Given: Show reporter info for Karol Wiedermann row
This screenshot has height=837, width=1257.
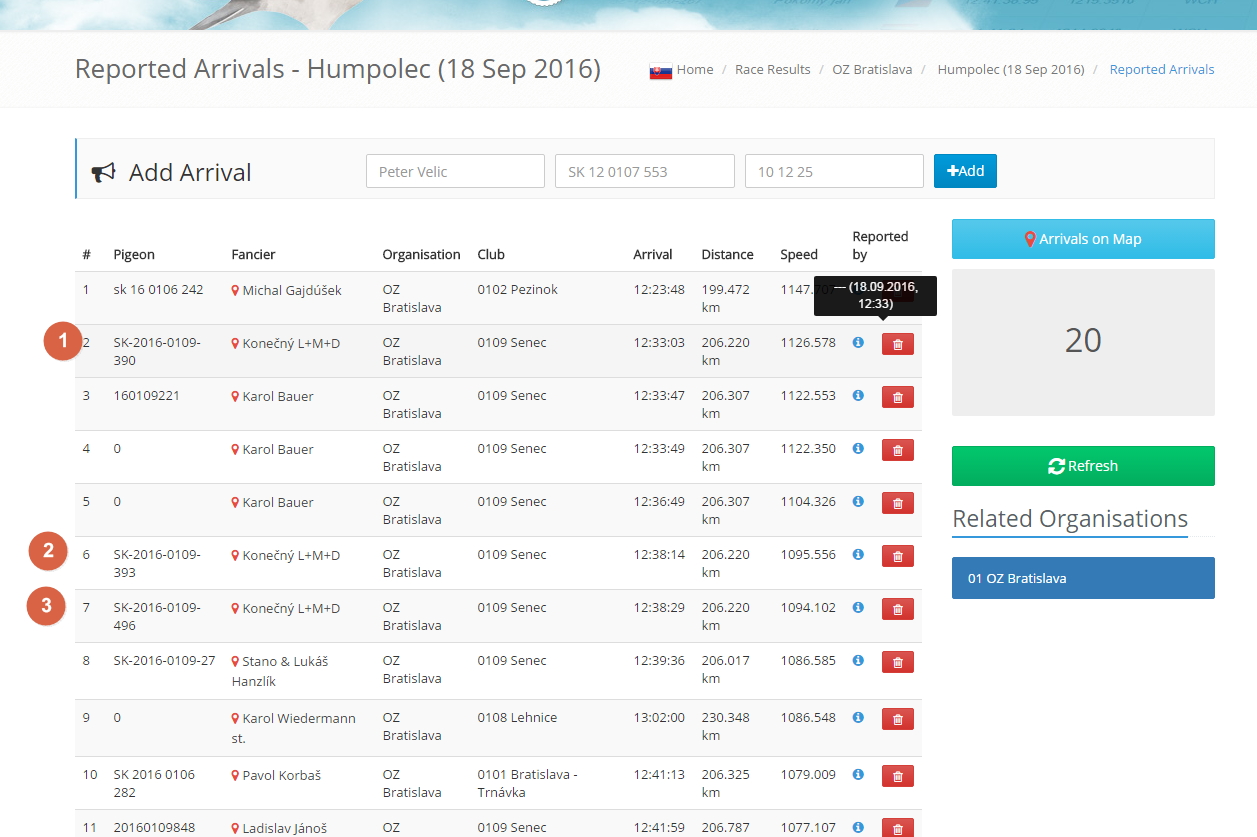Looking at the screenshot, I should click(858, 718).
